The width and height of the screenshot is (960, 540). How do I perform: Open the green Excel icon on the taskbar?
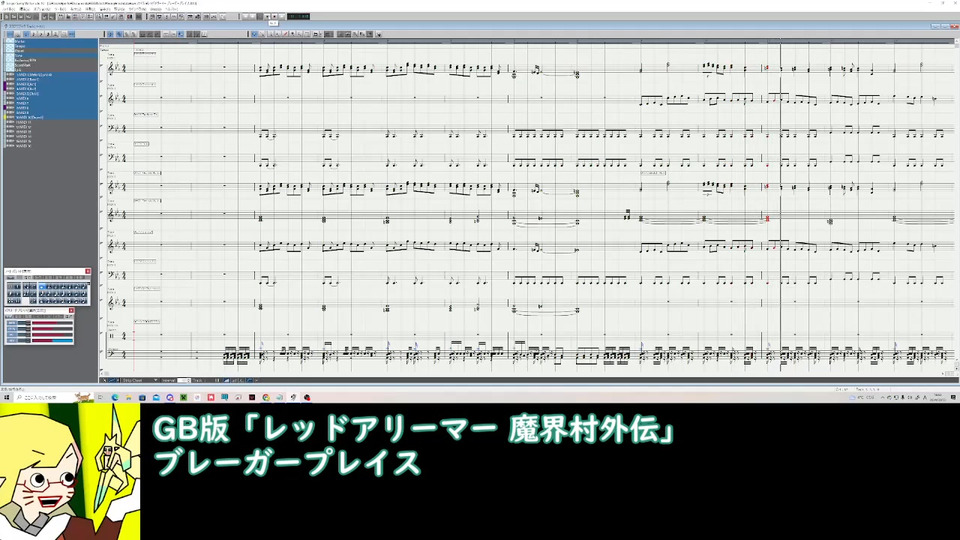(x=183, y=397)
